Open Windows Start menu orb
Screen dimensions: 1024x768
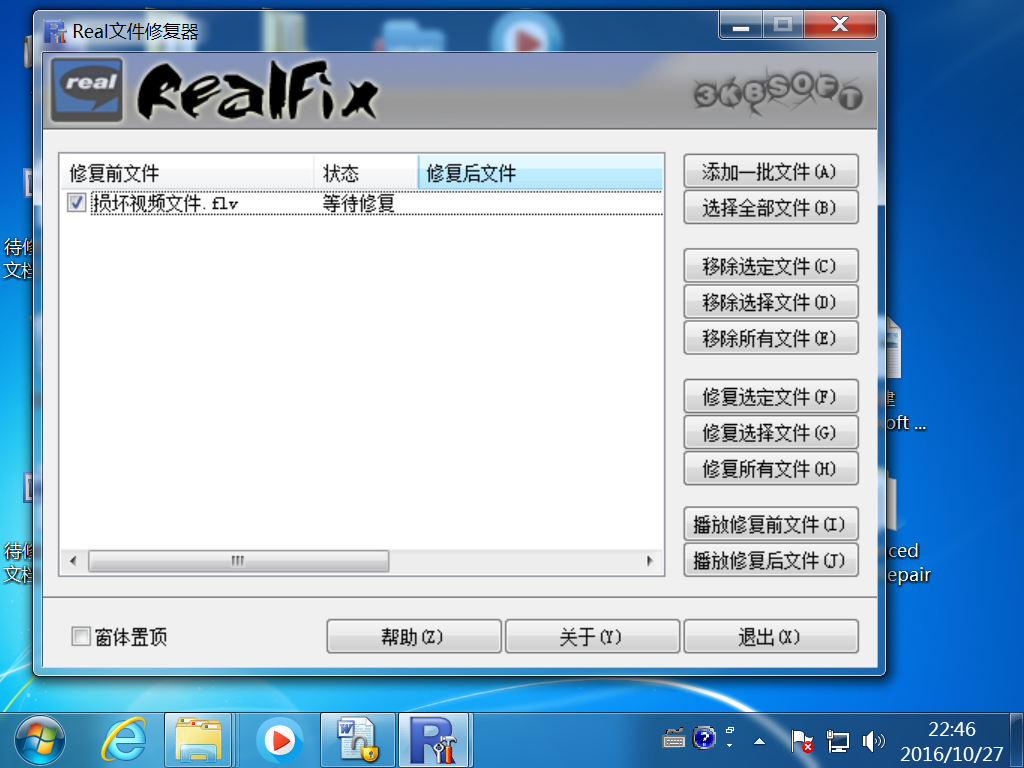pos(40,741)
